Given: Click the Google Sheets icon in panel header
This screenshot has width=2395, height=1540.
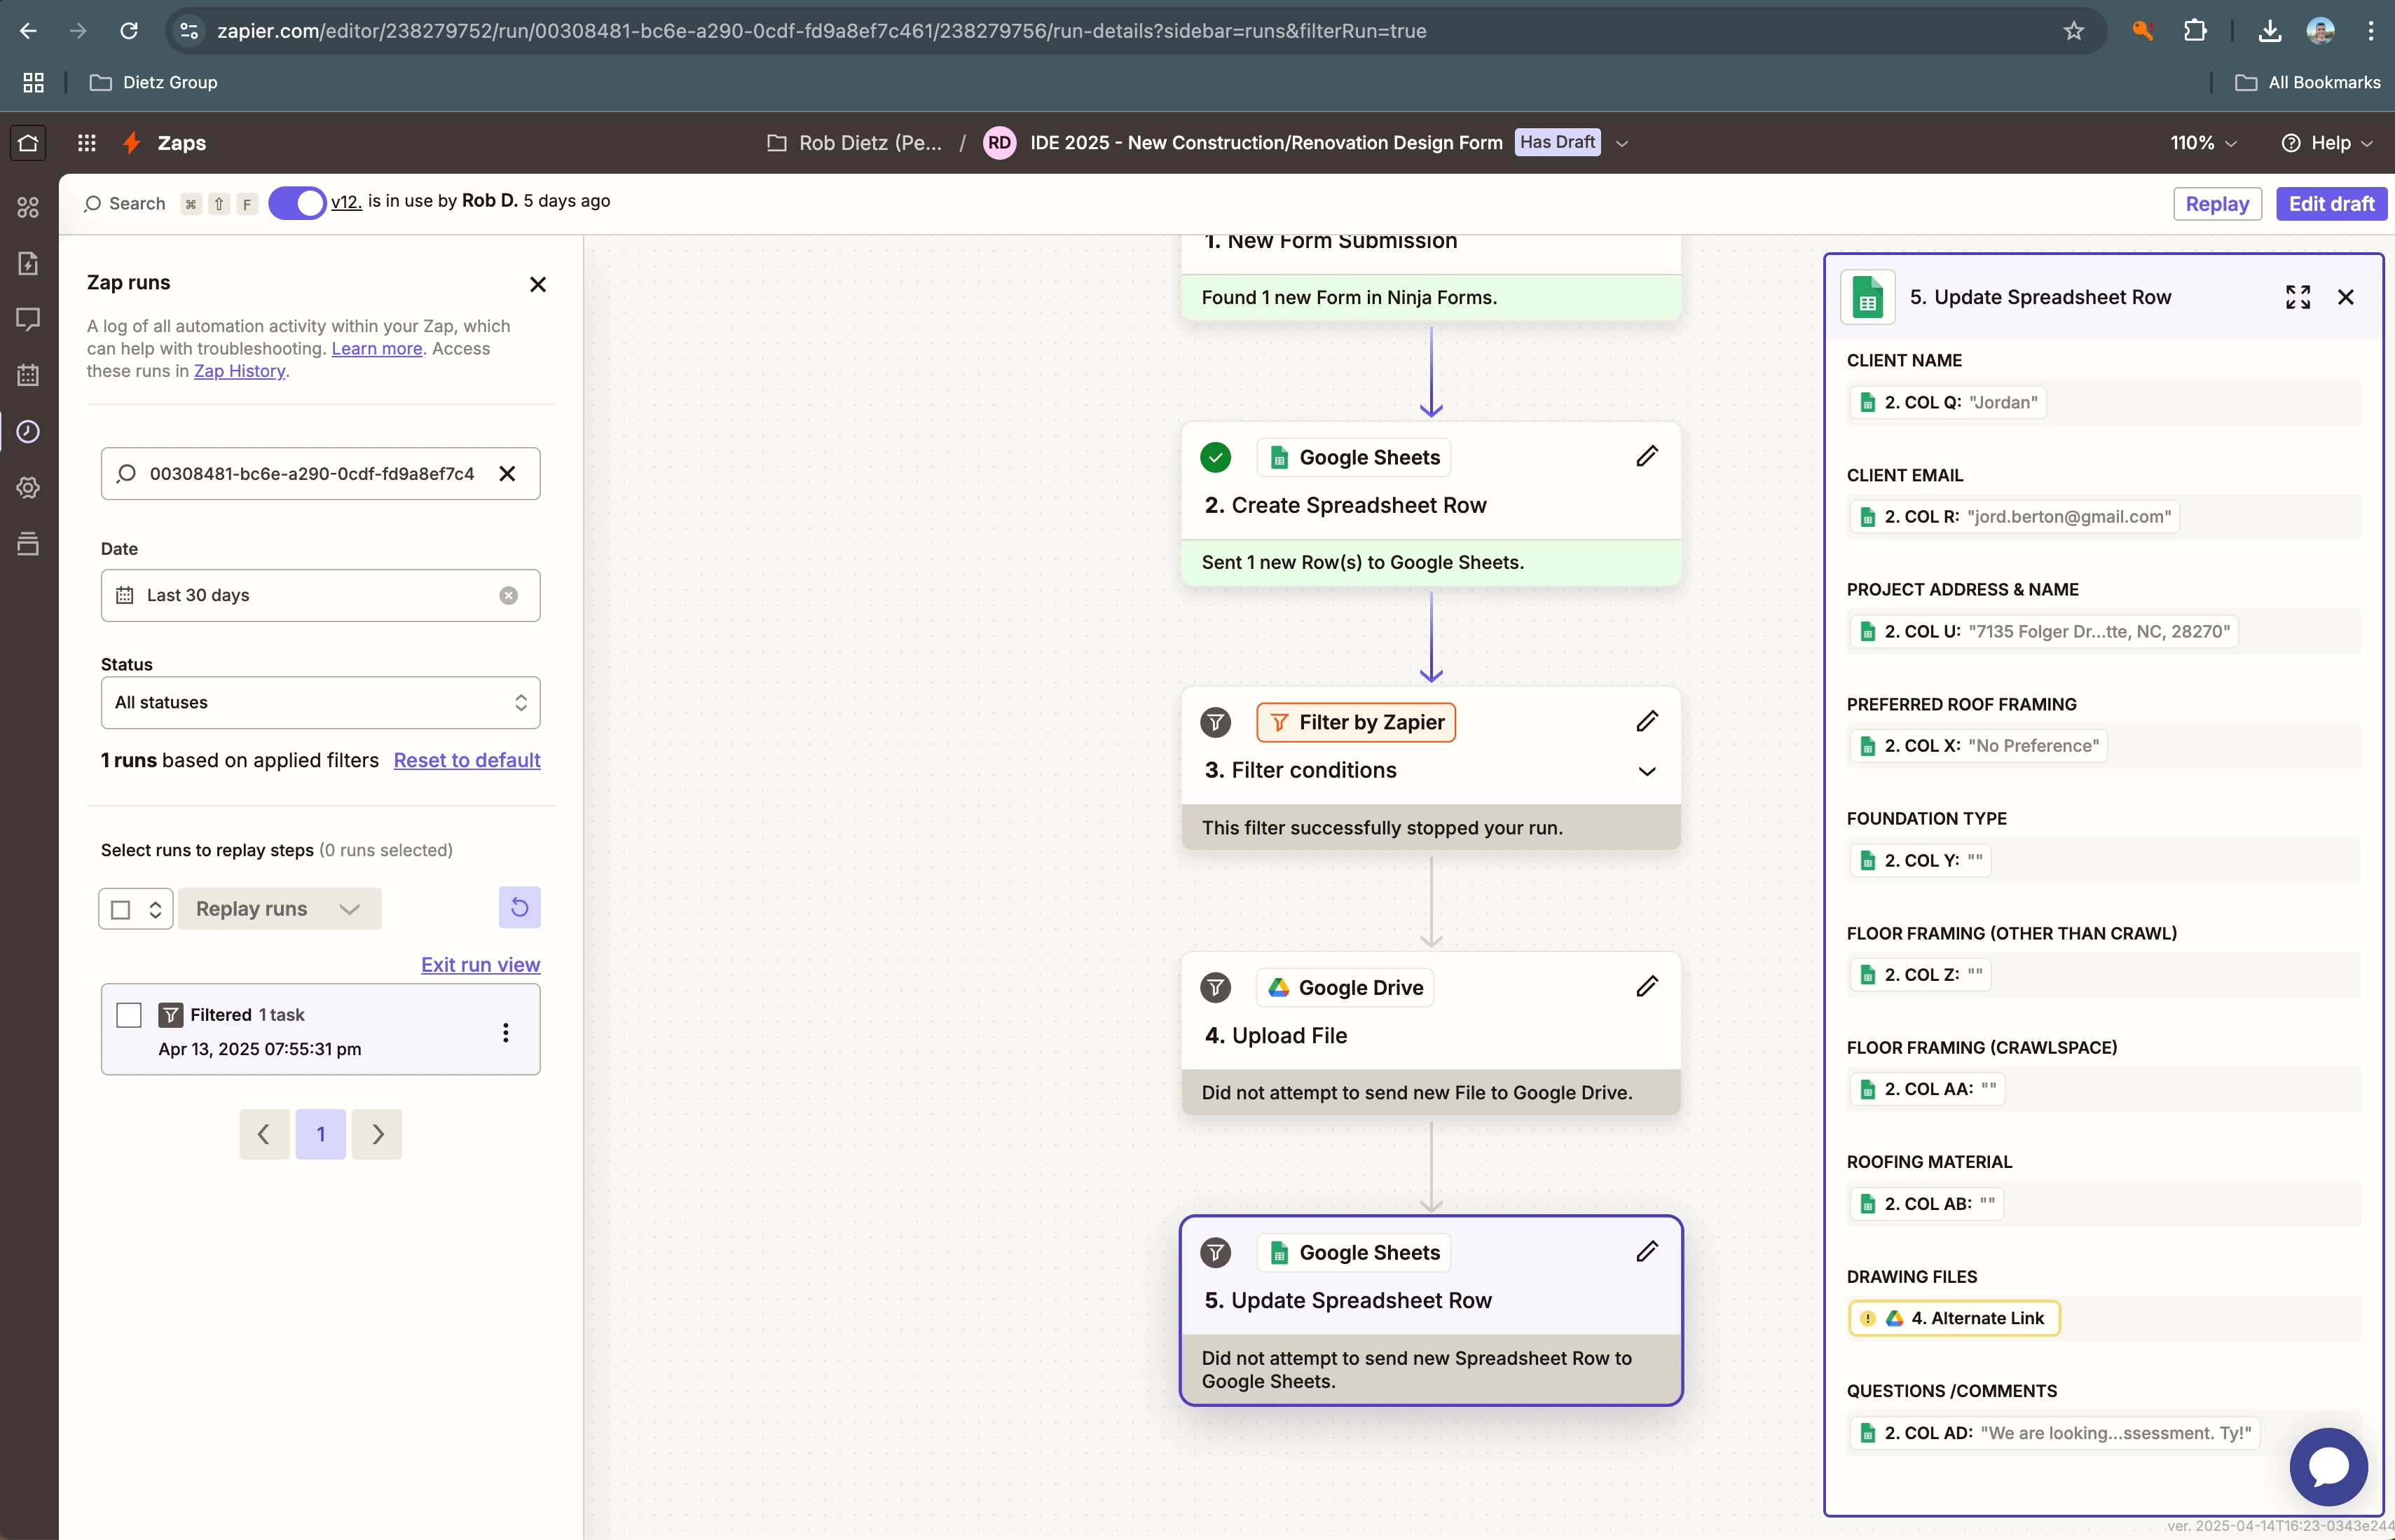Looking at the screenshot, I should (x=1868, y=298).
